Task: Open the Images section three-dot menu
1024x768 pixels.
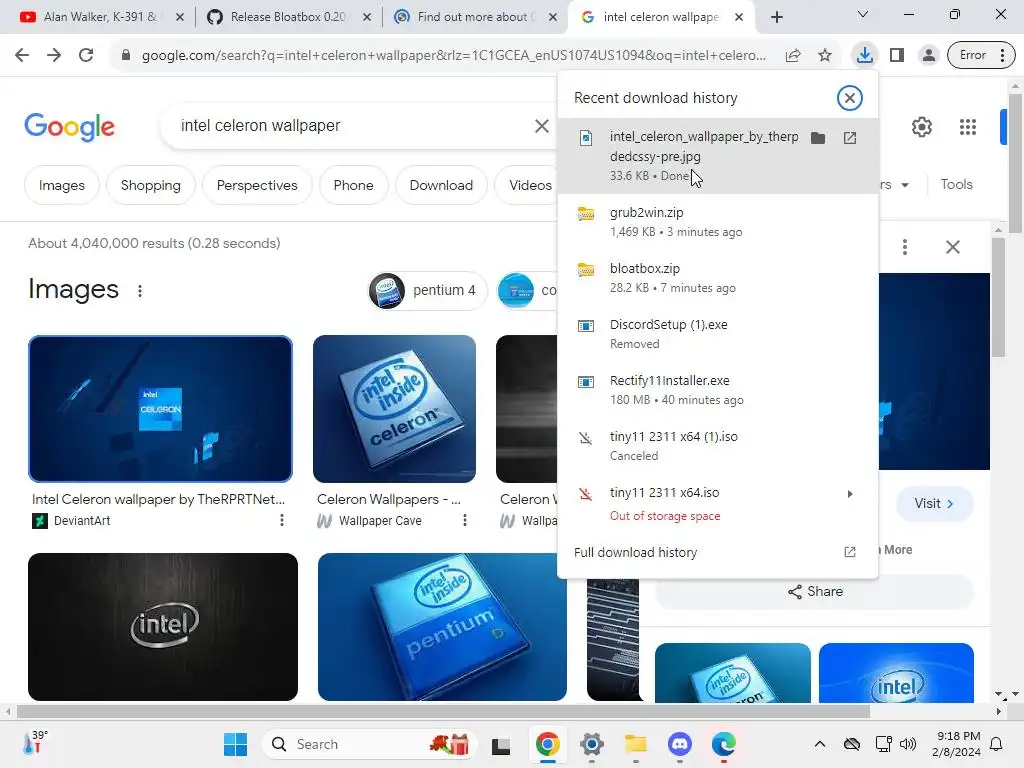Action: 140,291
